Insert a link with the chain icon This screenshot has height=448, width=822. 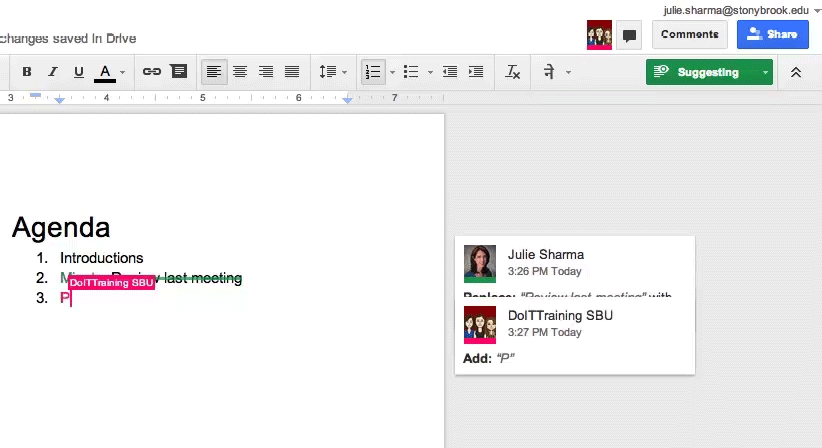pos(152,71)
